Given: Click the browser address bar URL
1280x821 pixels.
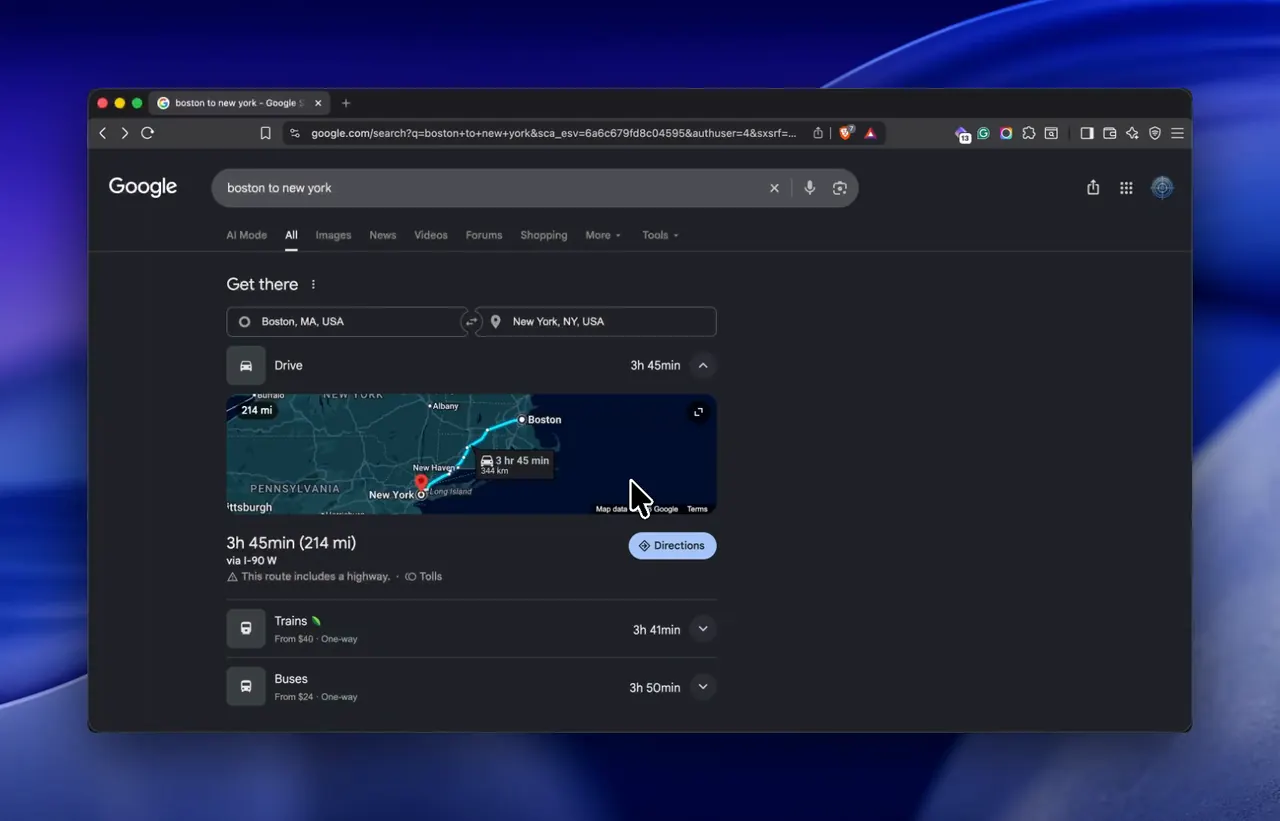Looking at the screenshot, I should tap(553, 133).
